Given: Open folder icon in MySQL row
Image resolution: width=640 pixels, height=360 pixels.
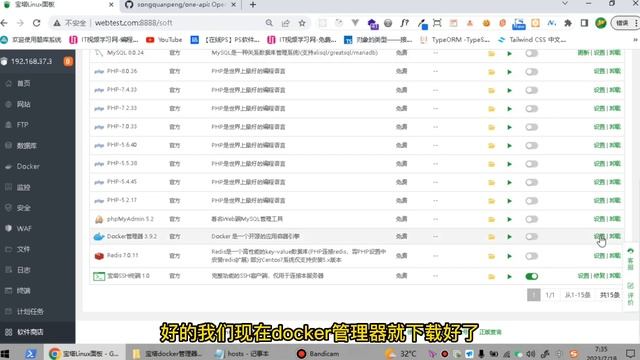Looking at the screenshot, I should click(491, 53).
